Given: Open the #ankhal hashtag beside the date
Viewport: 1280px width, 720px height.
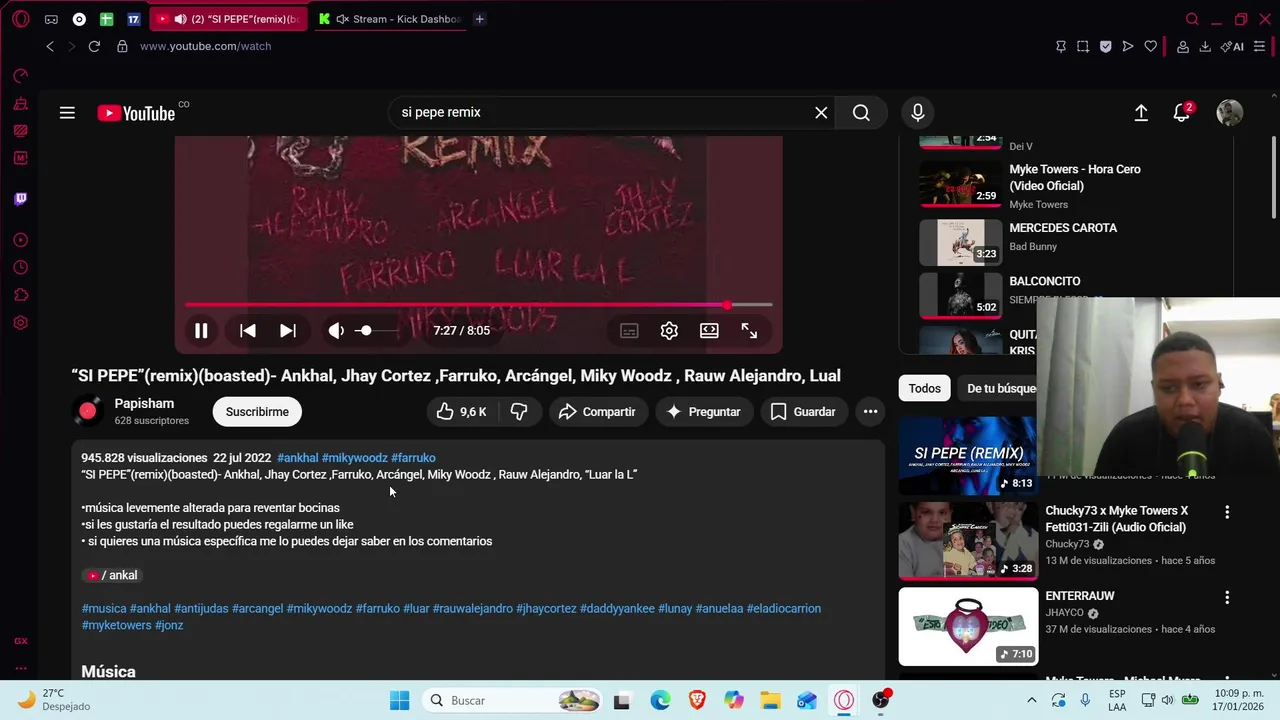Looking at the screenshot, I should pos(297,458).
